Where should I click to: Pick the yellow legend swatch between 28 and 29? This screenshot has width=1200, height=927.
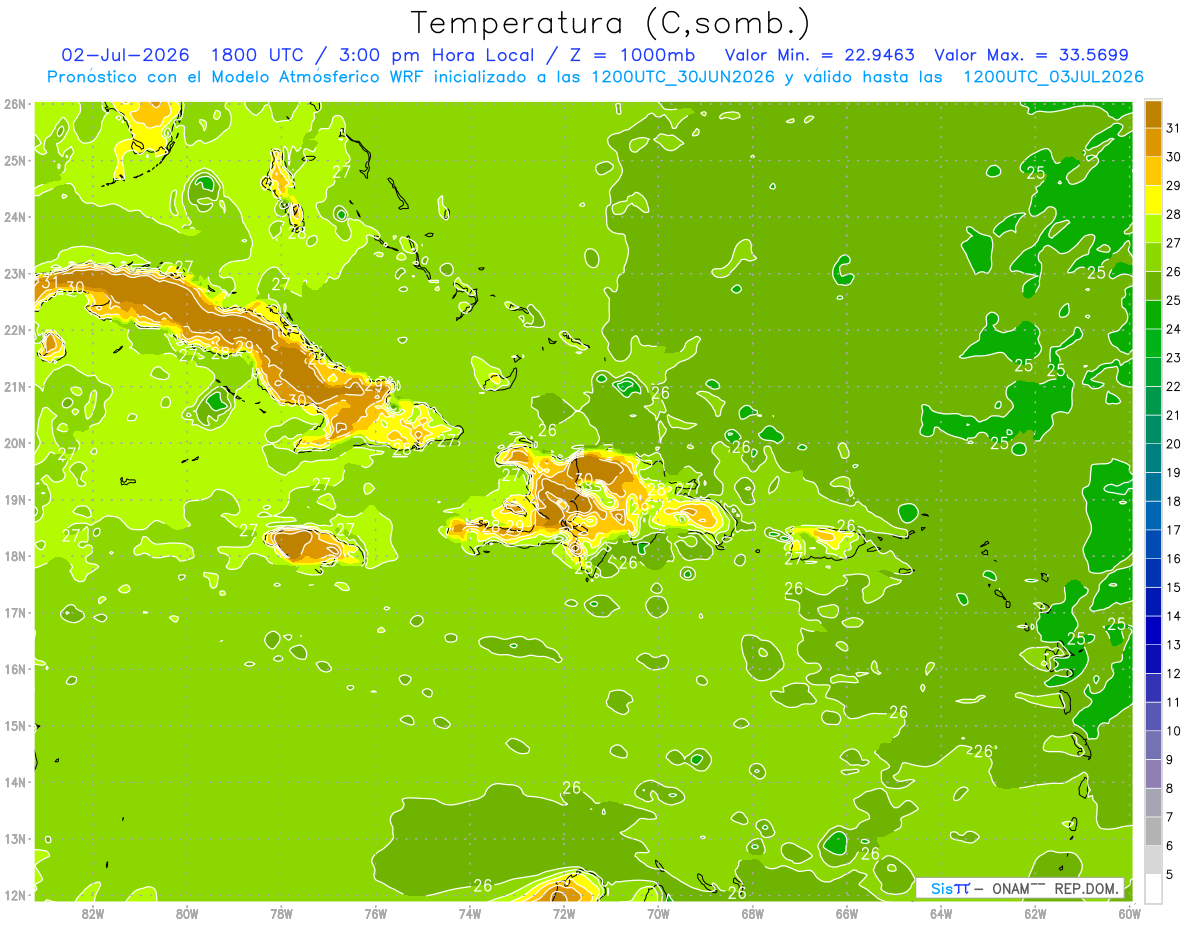[x=1153, y=199]
